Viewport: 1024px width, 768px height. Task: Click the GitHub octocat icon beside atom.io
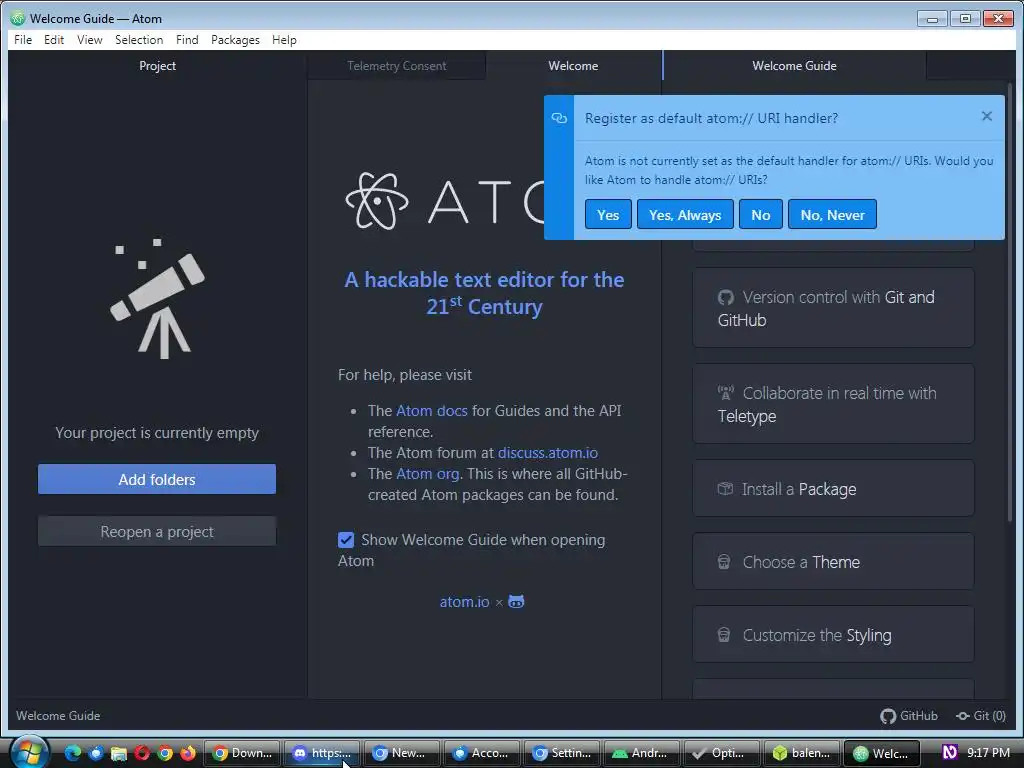point(516,601)
